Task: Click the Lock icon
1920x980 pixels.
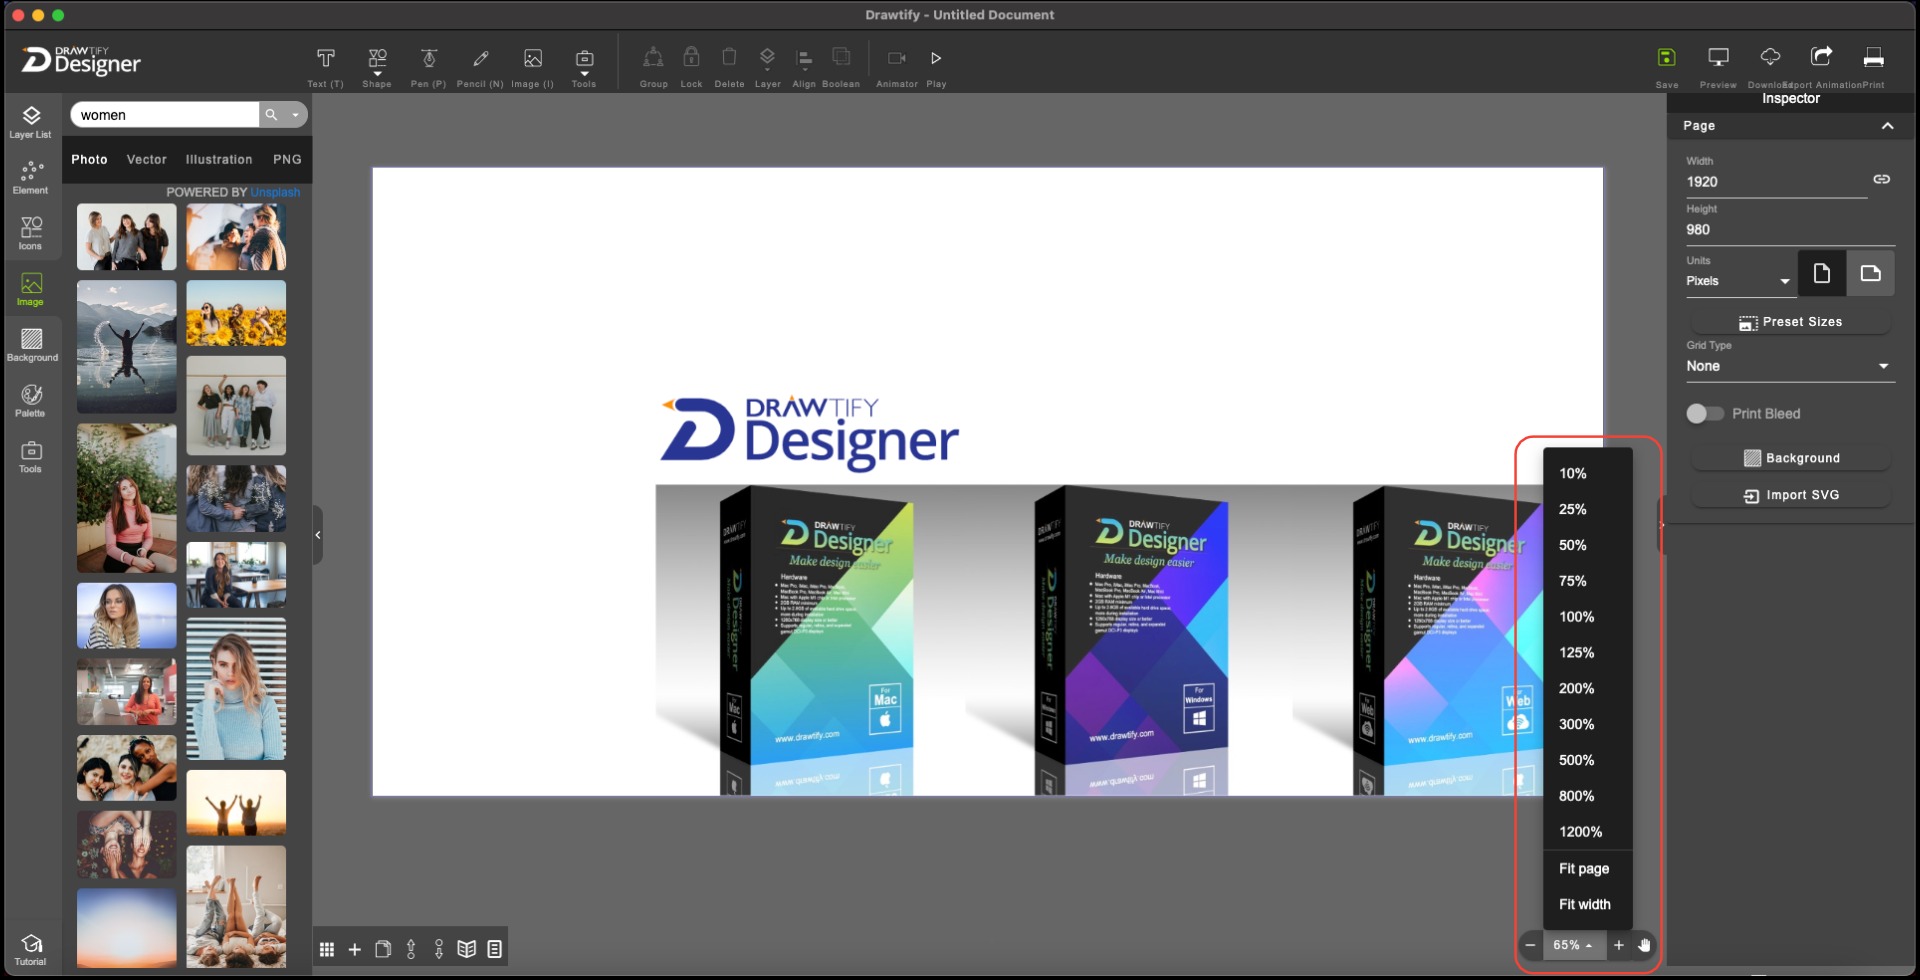Action: point(691,66)
